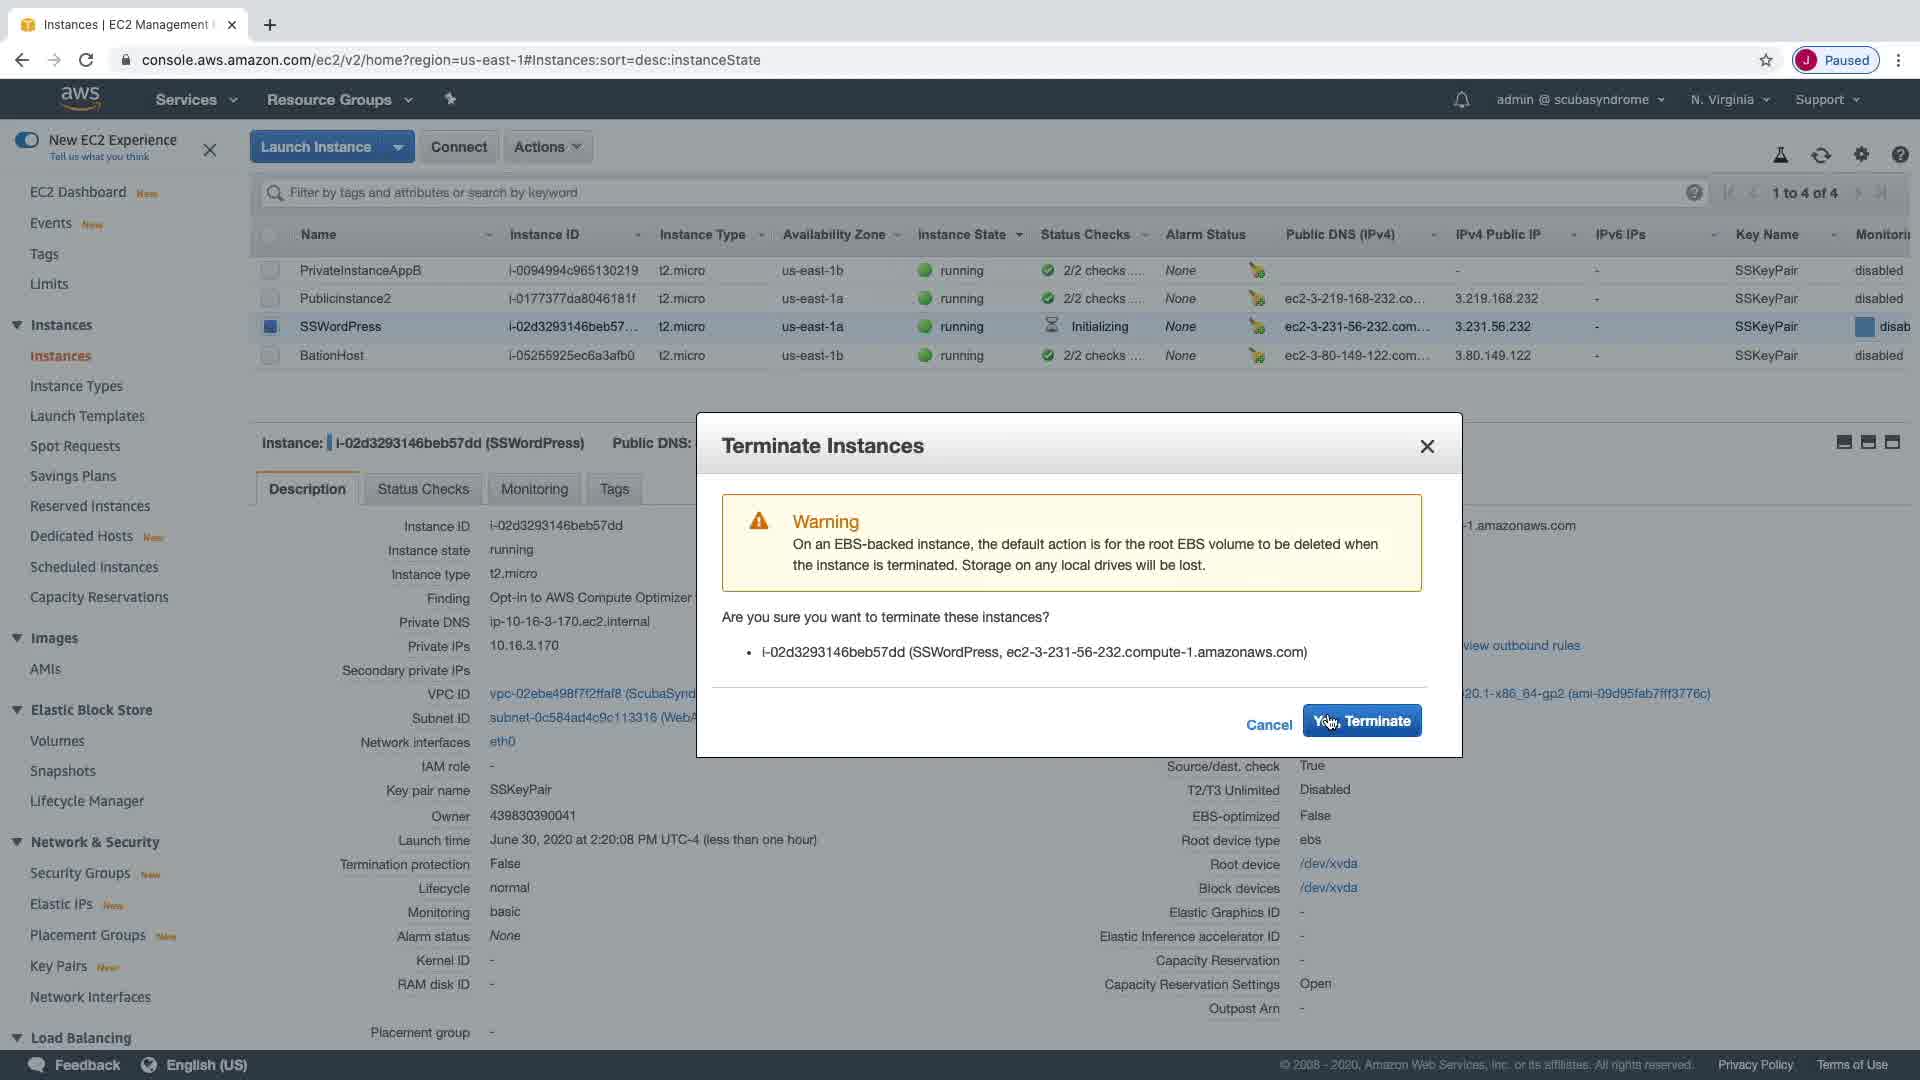The image size is (1920, 1080).
Task: Bookmark page with star icon
Action: tap(1765, 60)
